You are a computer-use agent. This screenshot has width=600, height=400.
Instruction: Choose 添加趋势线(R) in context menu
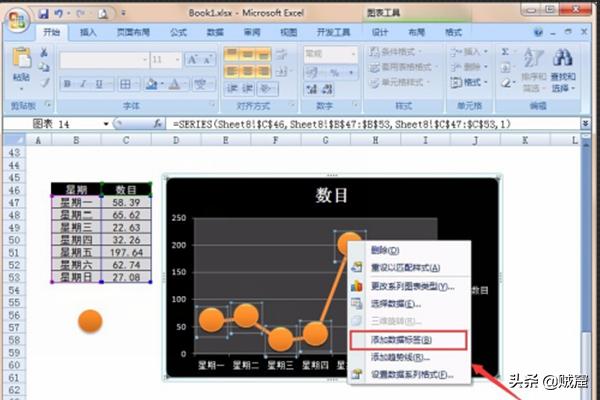tap(409, 358)
